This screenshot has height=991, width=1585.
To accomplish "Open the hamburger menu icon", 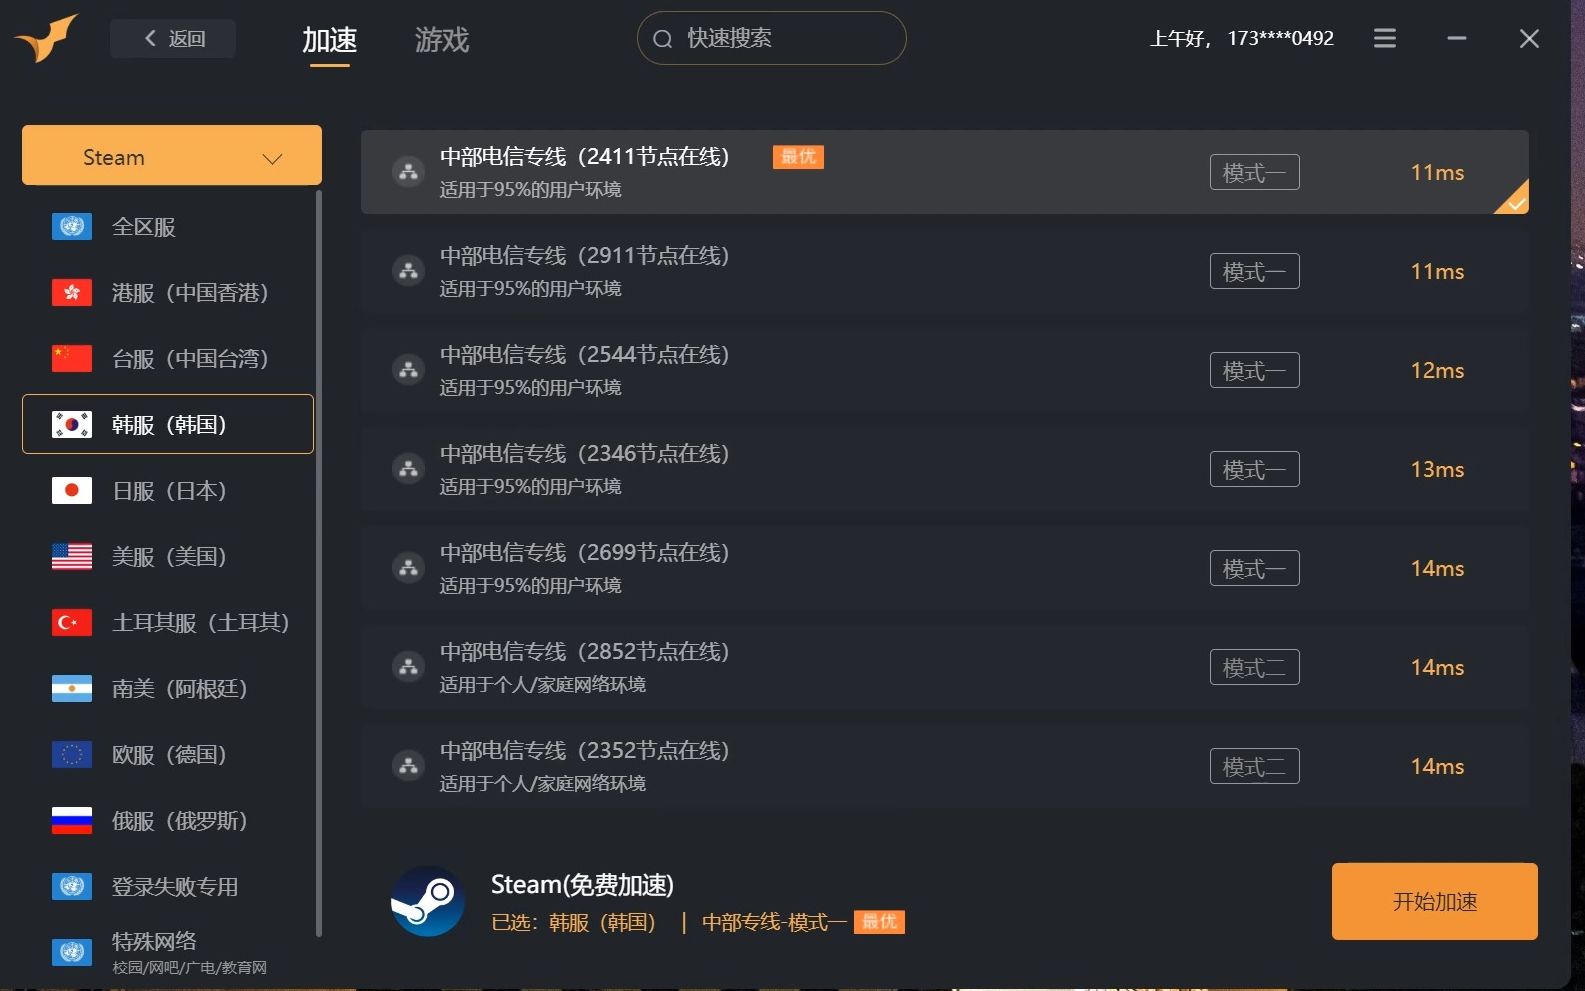I will pyautogui.click(x=1384, y=38).
